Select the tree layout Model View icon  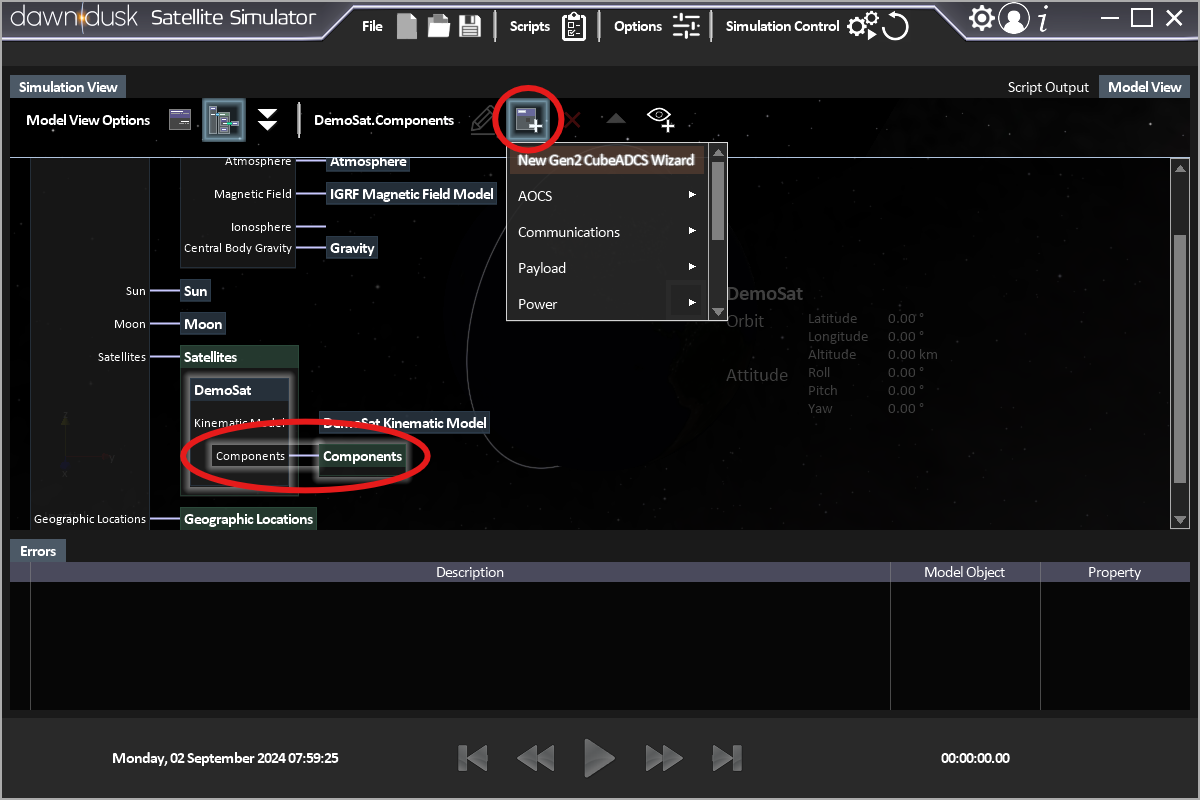click(224, 120)
